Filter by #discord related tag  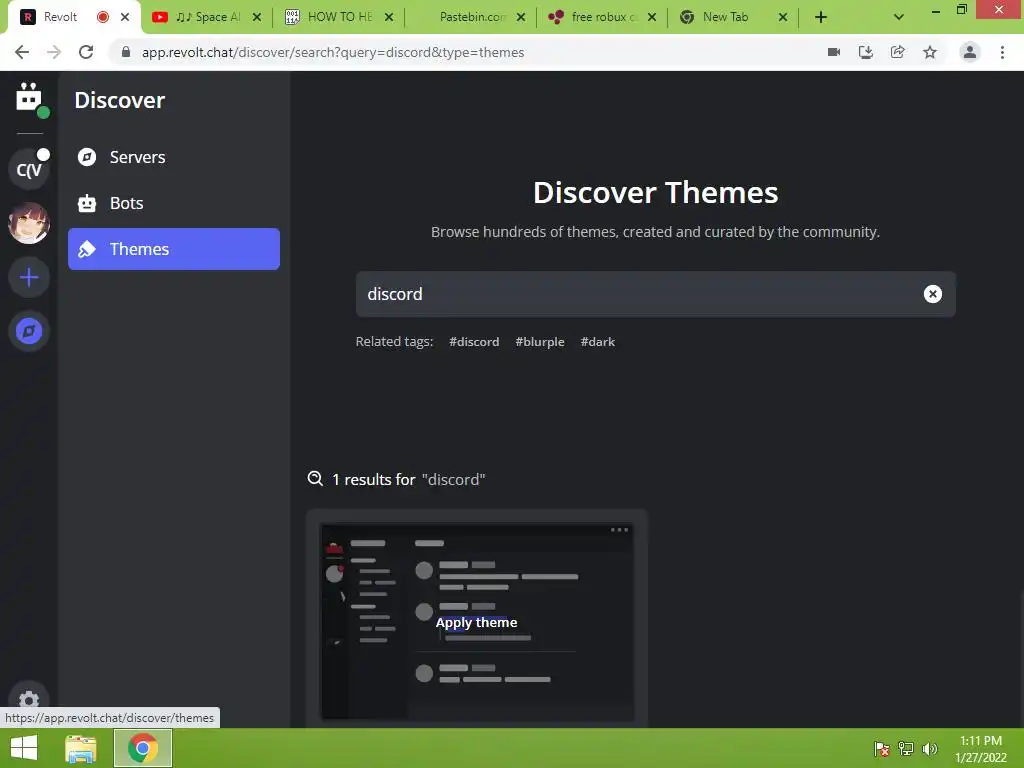[x=474, y=342]
